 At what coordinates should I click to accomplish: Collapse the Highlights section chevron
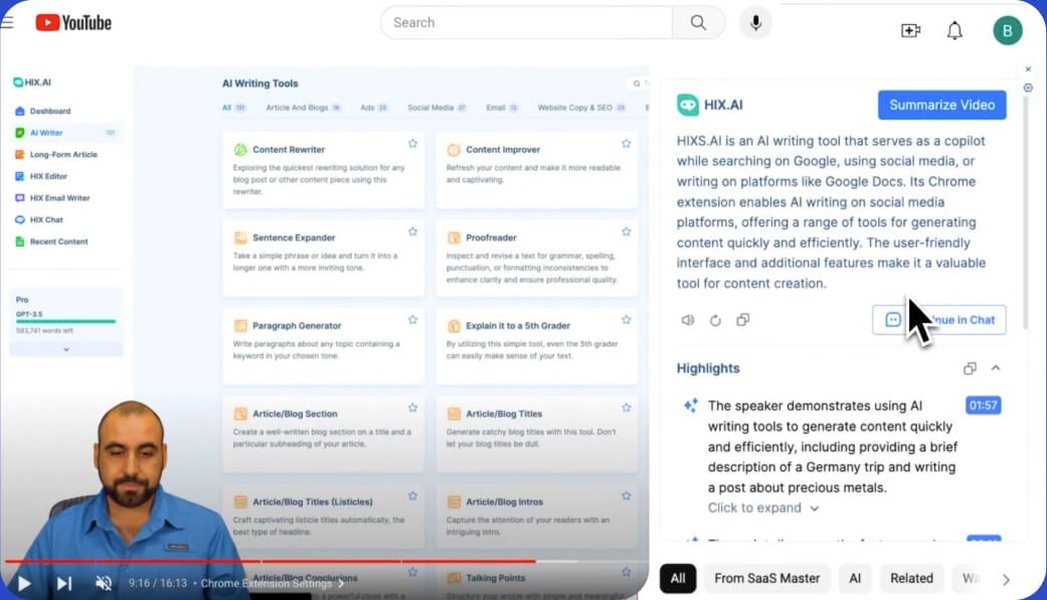pos(996,368)
